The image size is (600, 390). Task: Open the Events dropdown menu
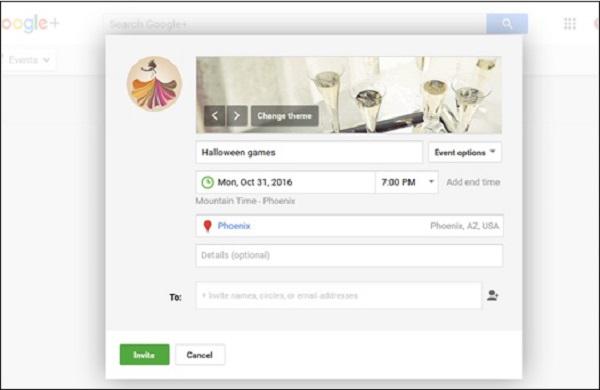click(29, 60)
